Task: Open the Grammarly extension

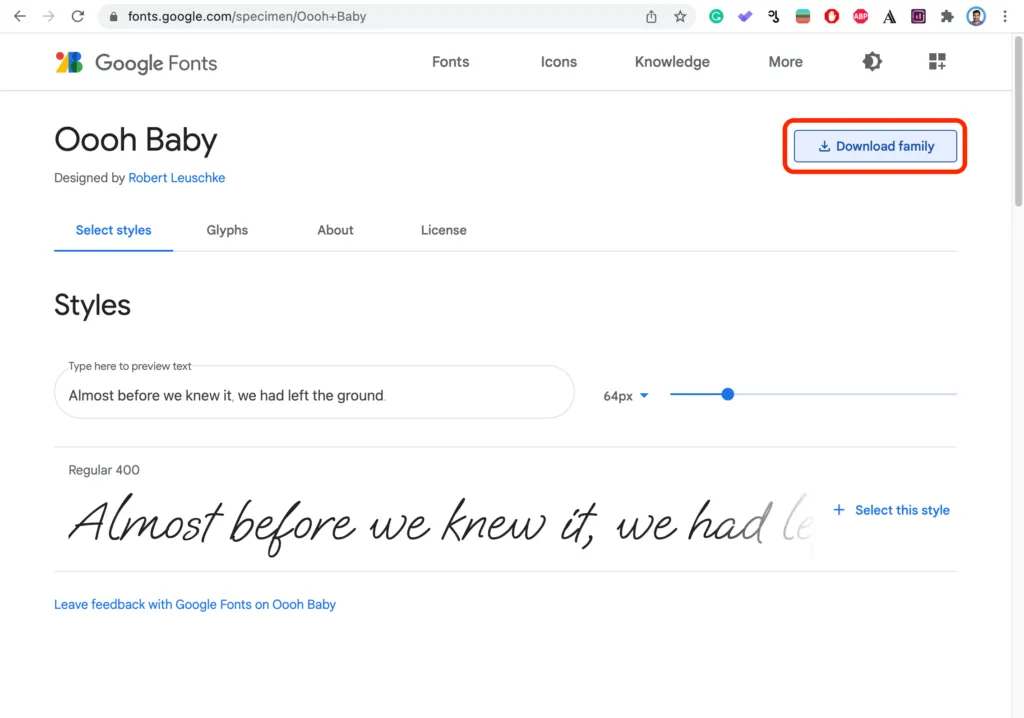Action: [x=716, y=16]
